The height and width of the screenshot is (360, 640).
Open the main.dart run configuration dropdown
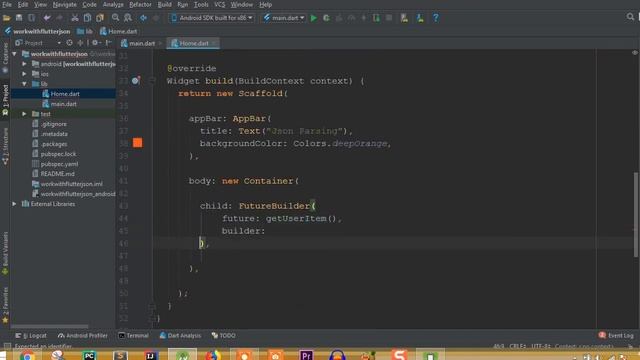(284, 18)
